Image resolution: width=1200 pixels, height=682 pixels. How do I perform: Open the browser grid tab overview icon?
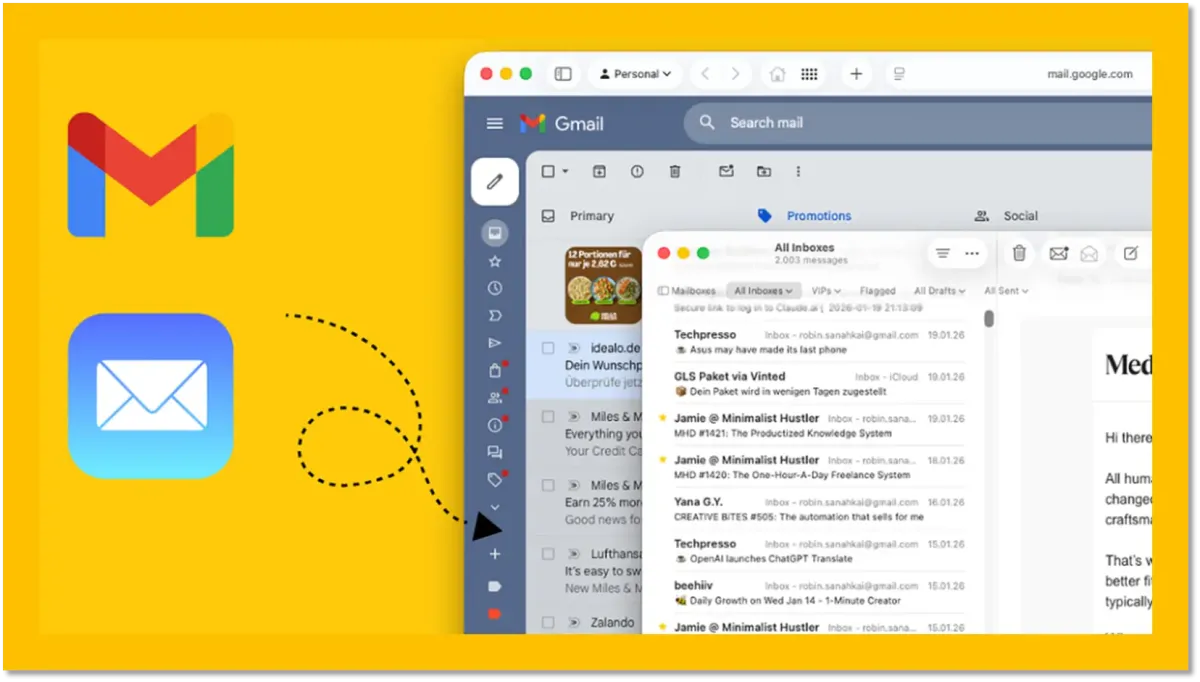[810, 74]
